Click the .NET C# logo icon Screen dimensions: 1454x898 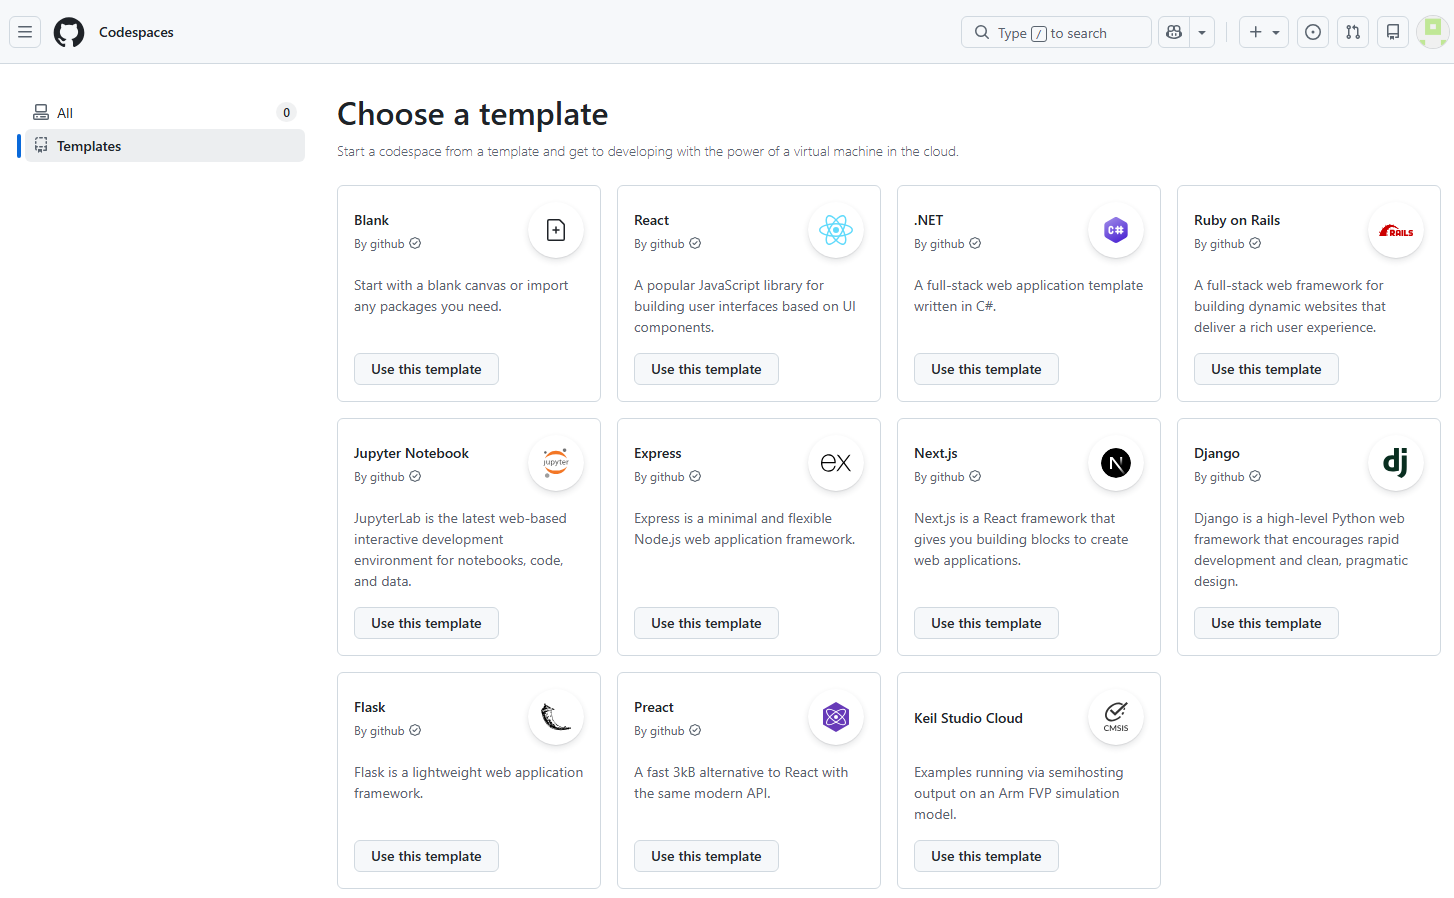tap(1116, 230)
